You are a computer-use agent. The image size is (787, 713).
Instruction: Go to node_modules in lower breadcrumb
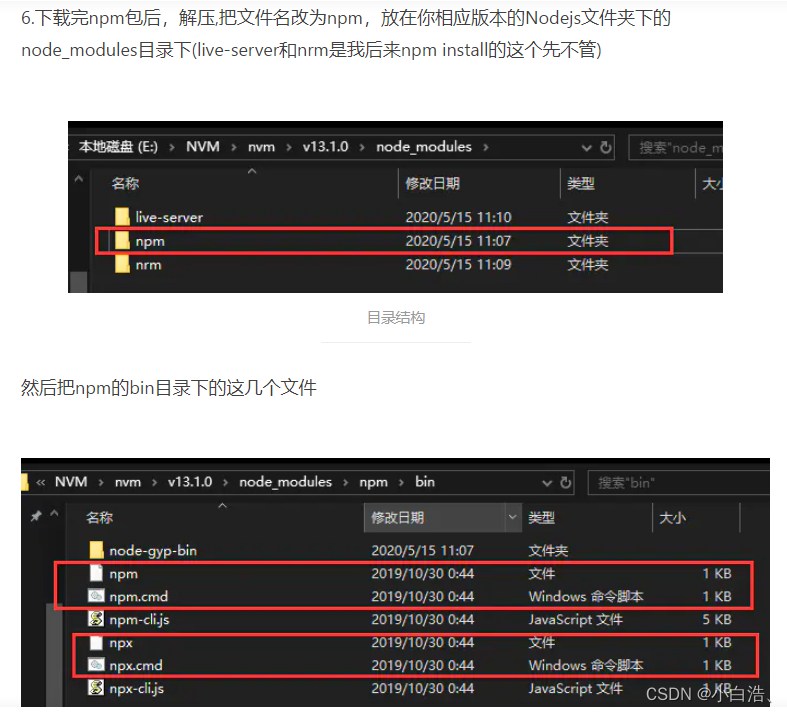tap(286, 482)
